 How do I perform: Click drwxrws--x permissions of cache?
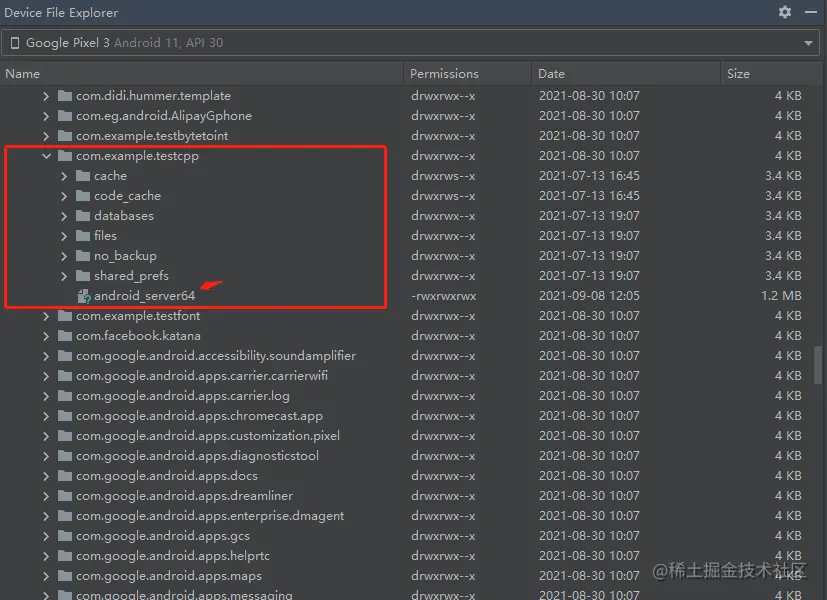[x=443, y=176]
